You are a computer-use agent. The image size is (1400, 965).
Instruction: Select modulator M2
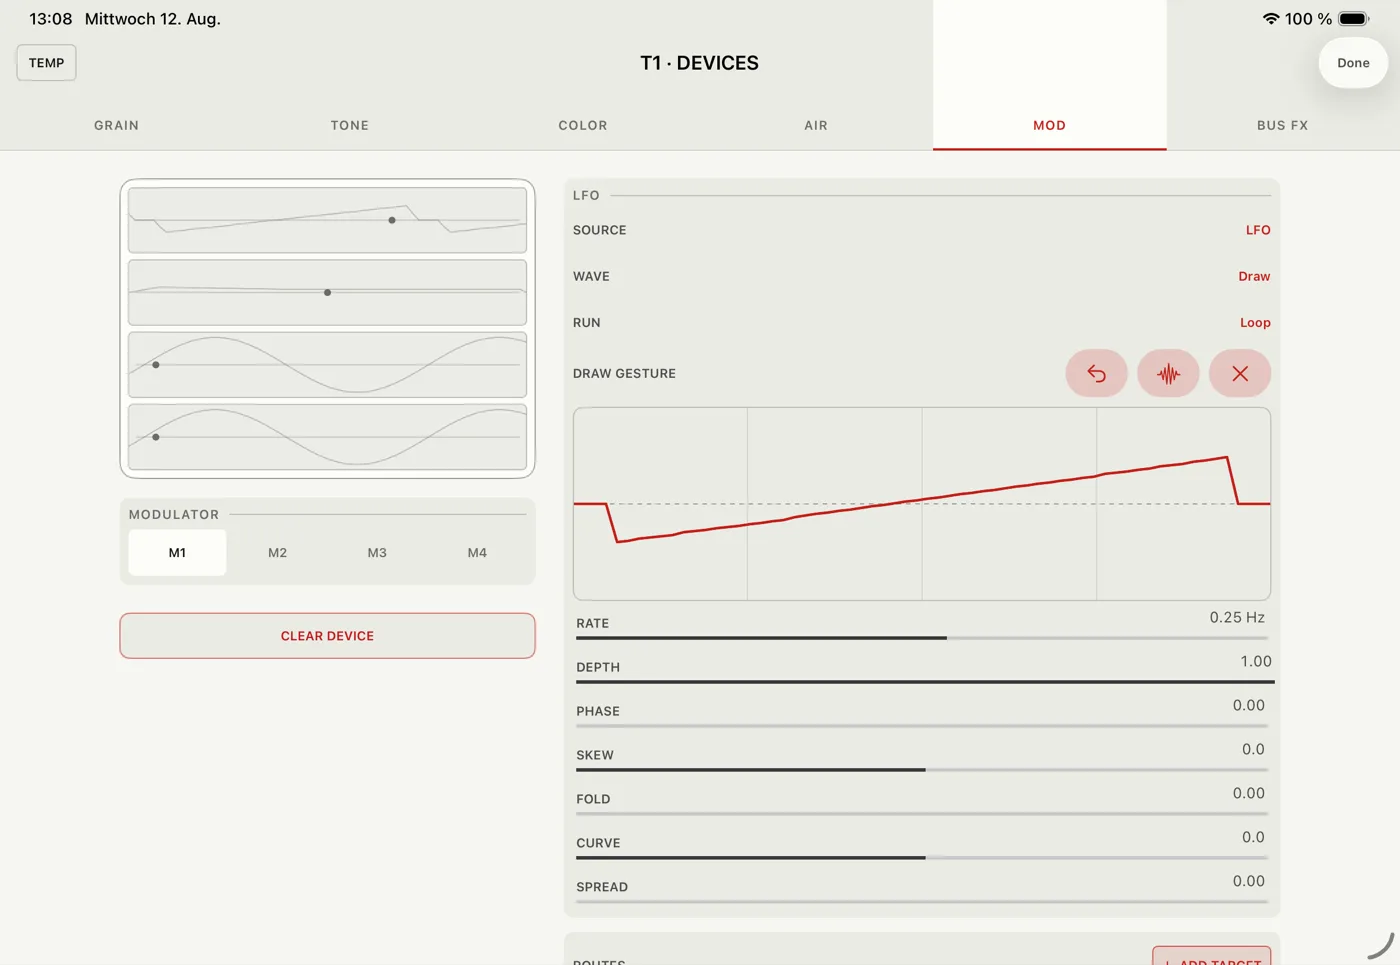point(277,552)
